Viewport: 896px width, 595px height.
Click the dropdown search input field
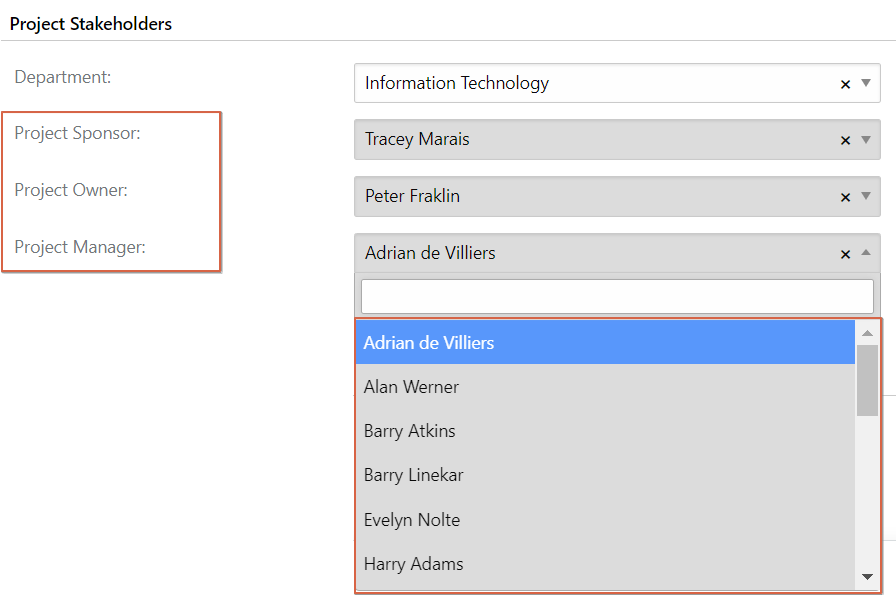click(617, 296)
